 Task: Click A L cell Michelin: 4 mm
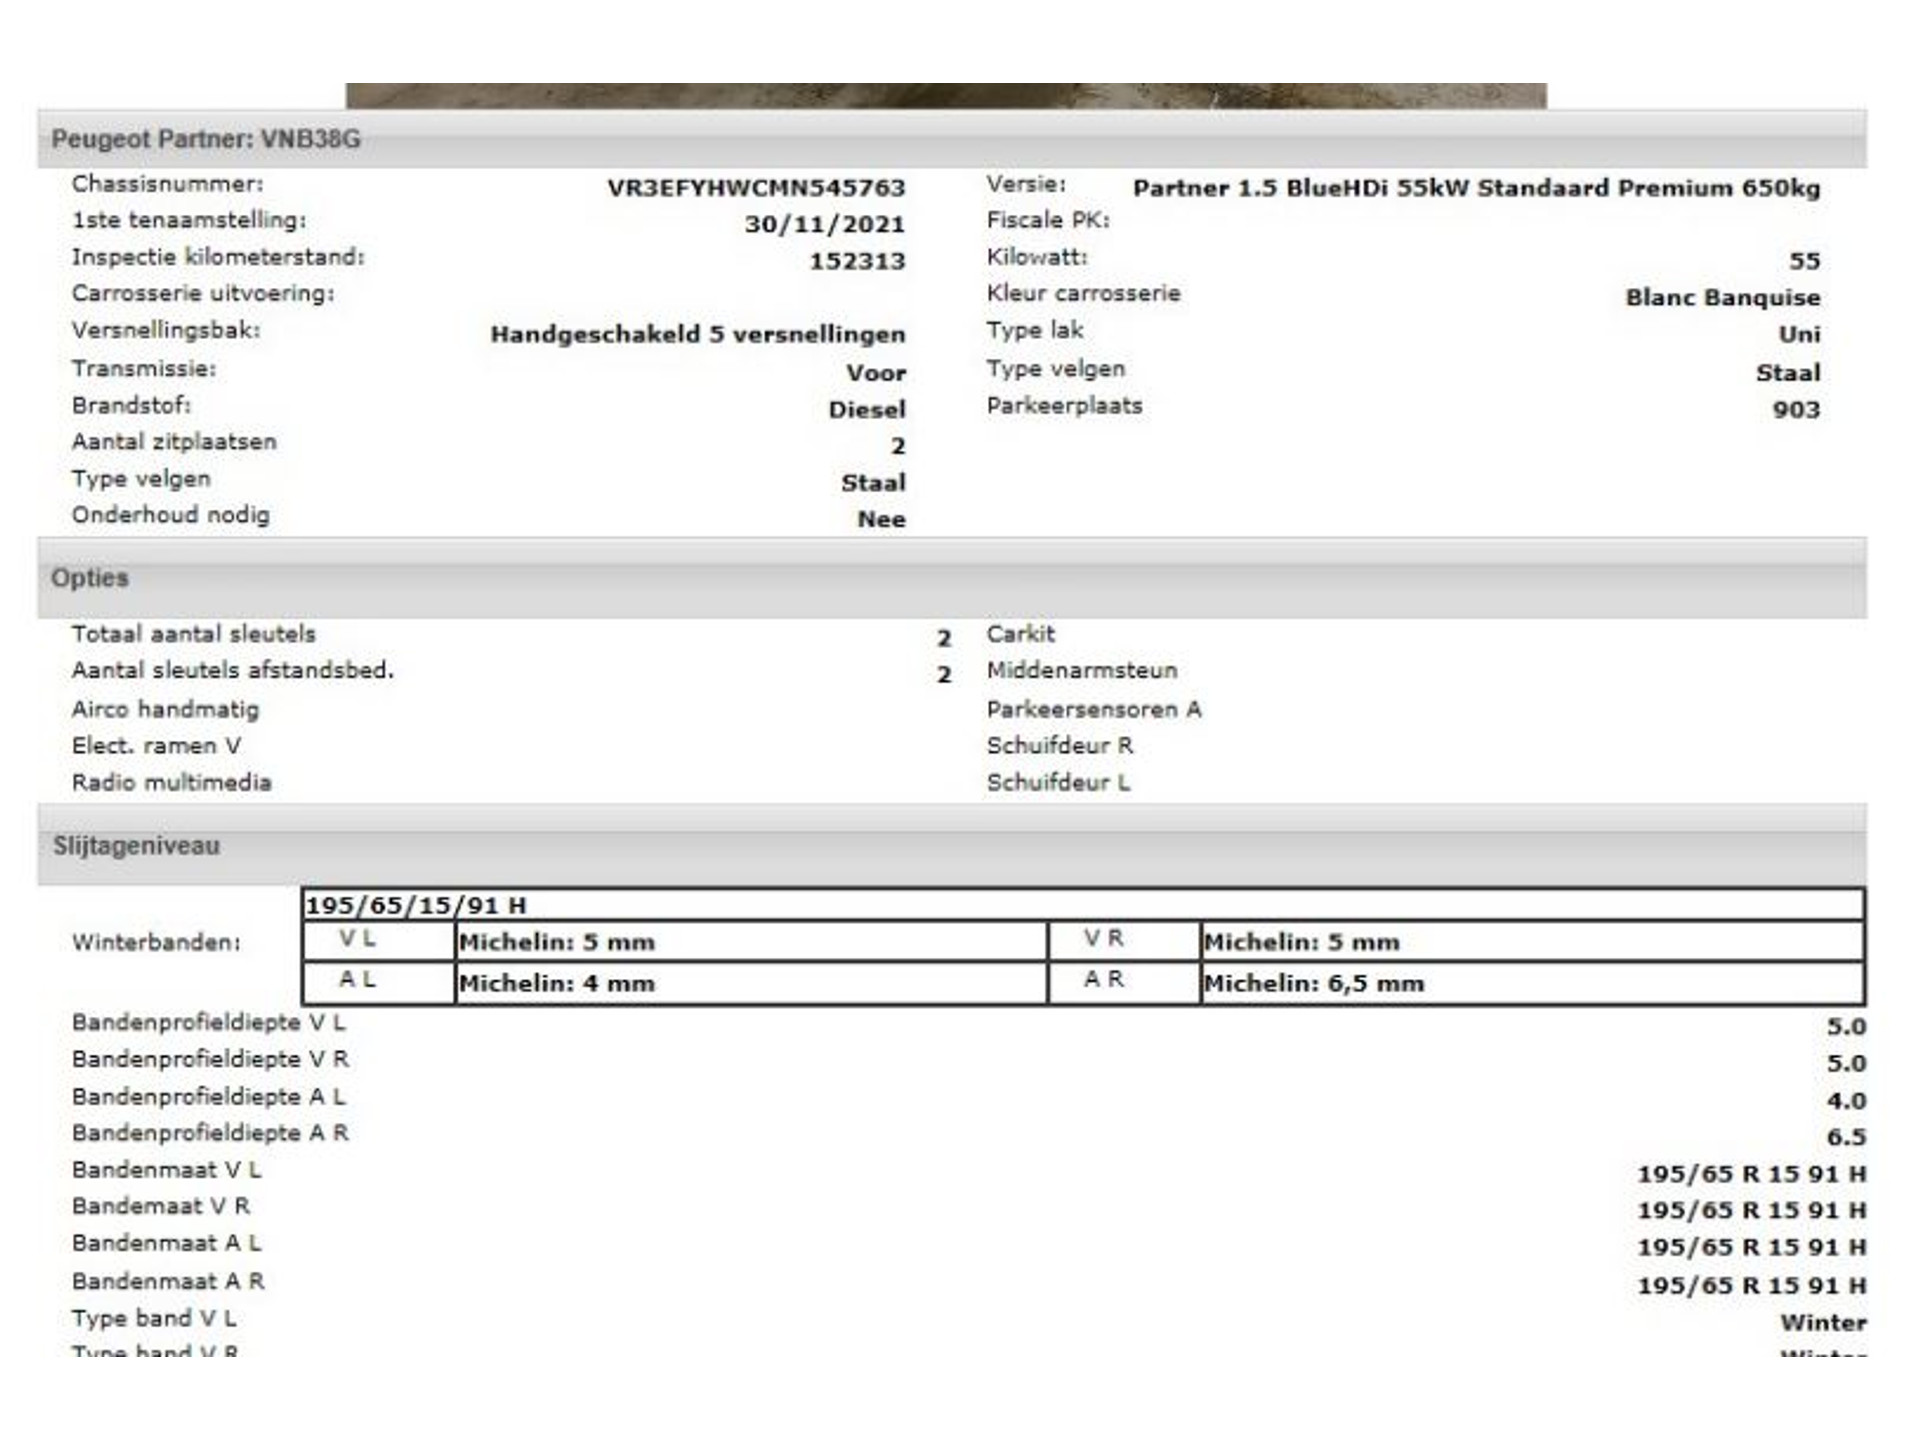point(751,983)
